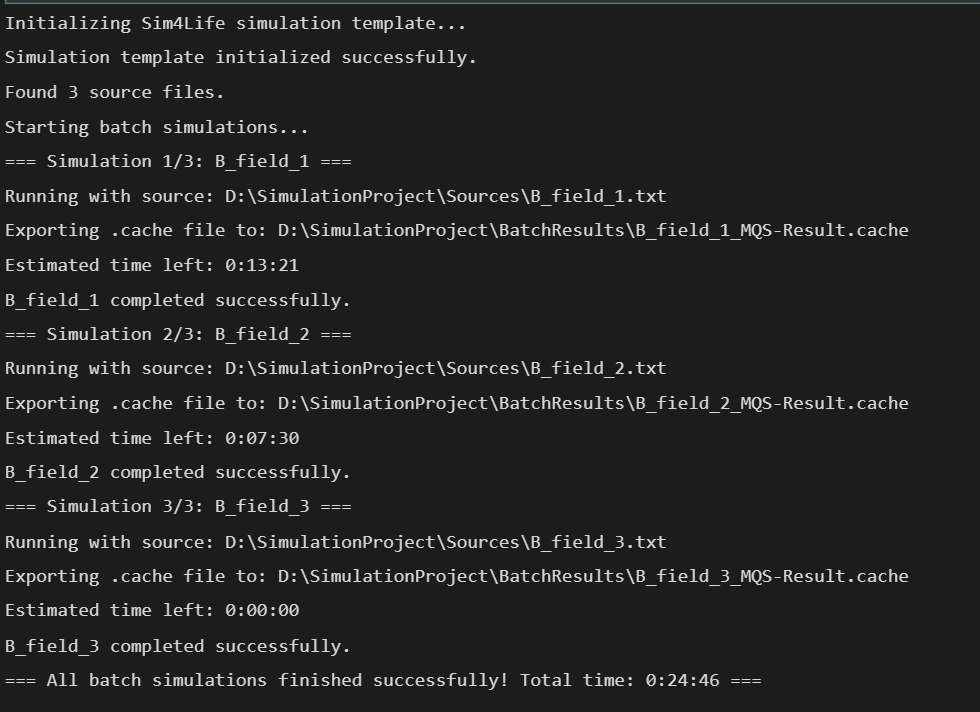Image resolution: width=980 pixels, height=712 pixels.
Task: Open the B_field_1_MQS-Result.cache export path
Action: pyautogui.click(x=593, y=230)
